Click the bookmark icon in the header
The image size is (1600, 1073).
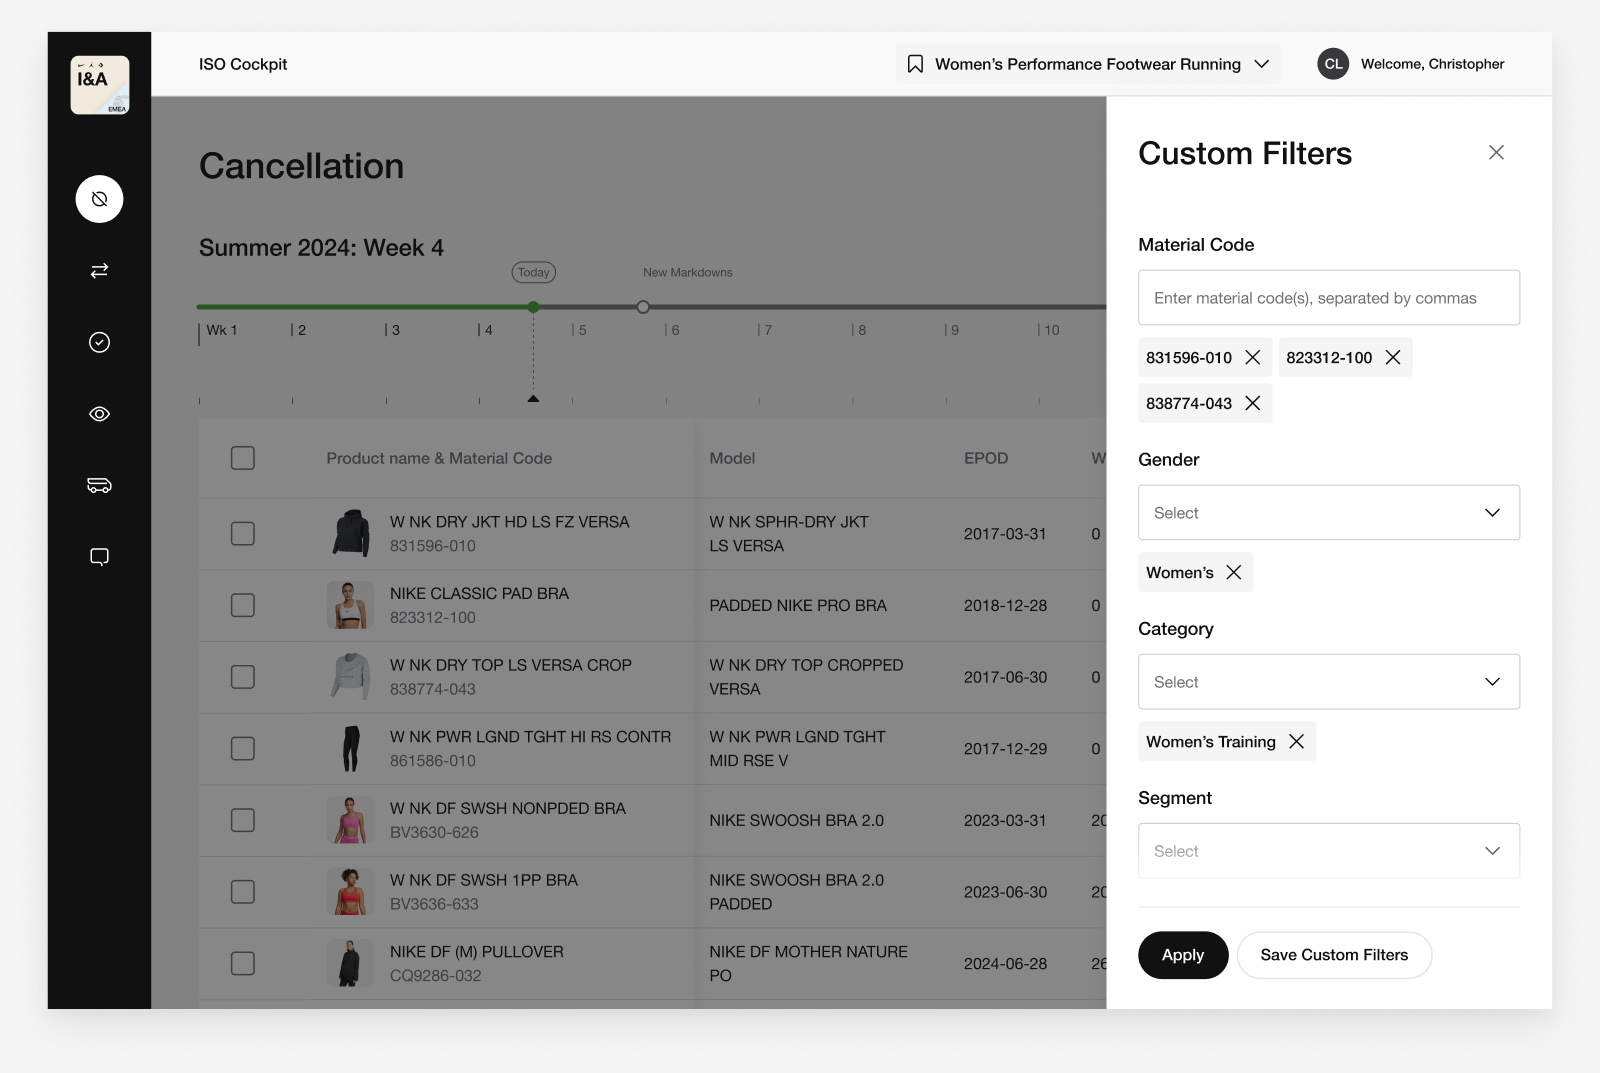tap(915, 64)
